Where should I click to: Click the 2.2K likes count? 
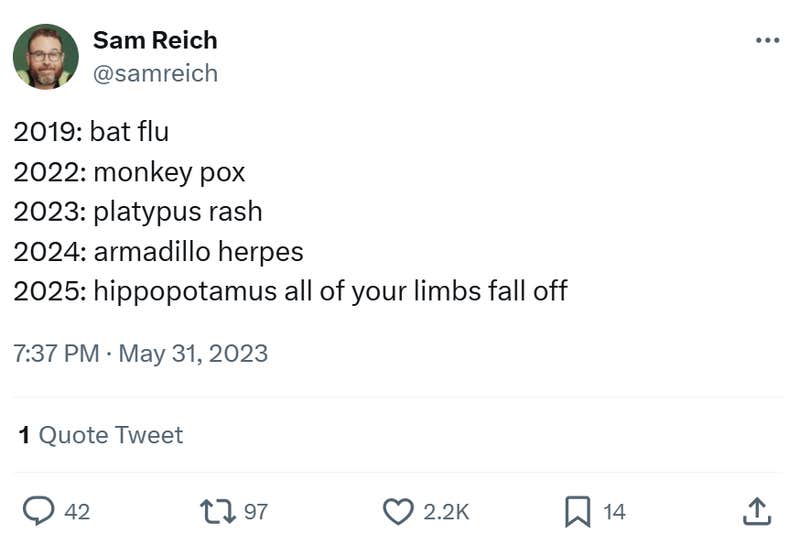coord(446,512)
